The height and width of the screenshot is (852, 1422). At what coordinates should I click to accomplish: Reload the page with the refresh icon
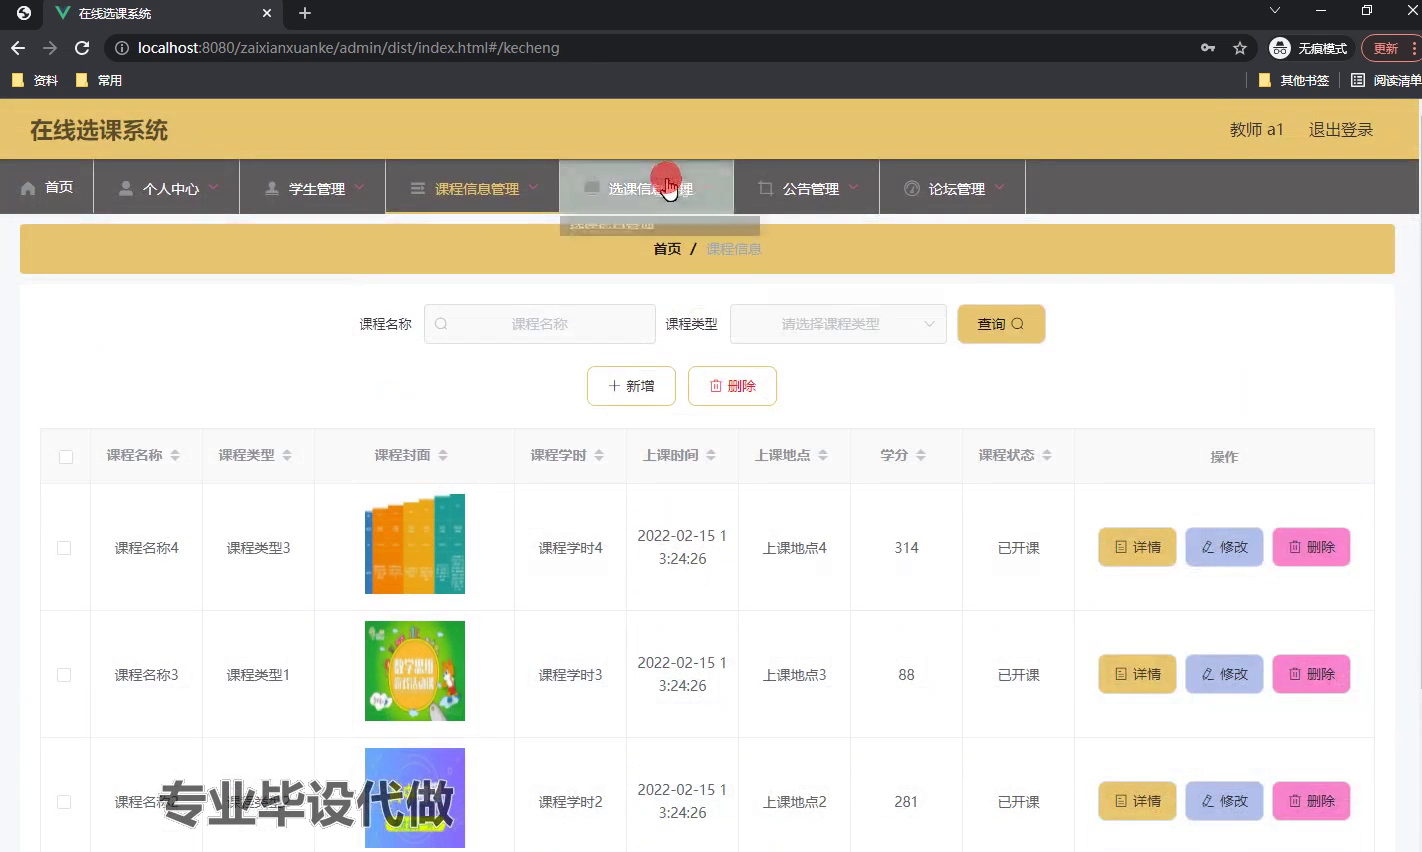[82, 48]
